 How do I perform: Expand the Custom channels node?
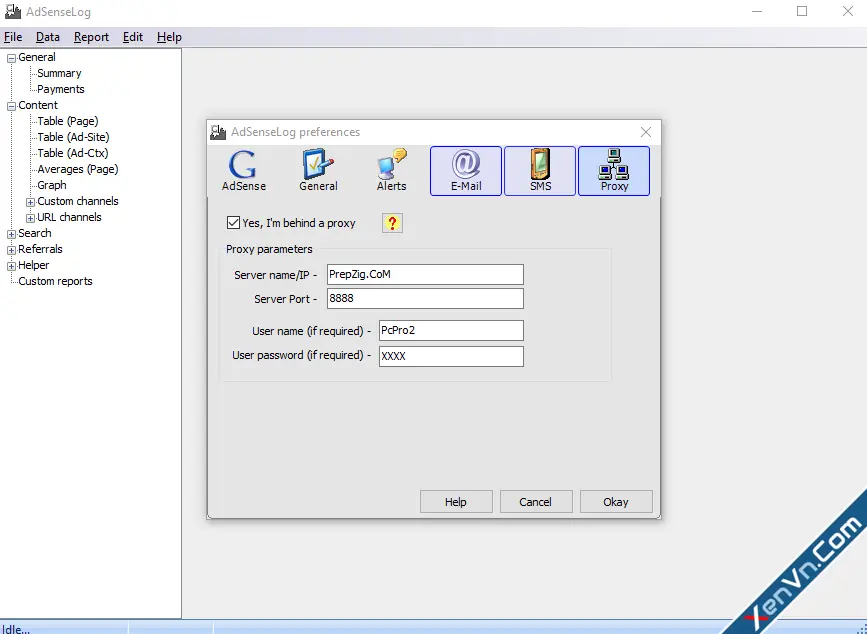click(30, 202)
